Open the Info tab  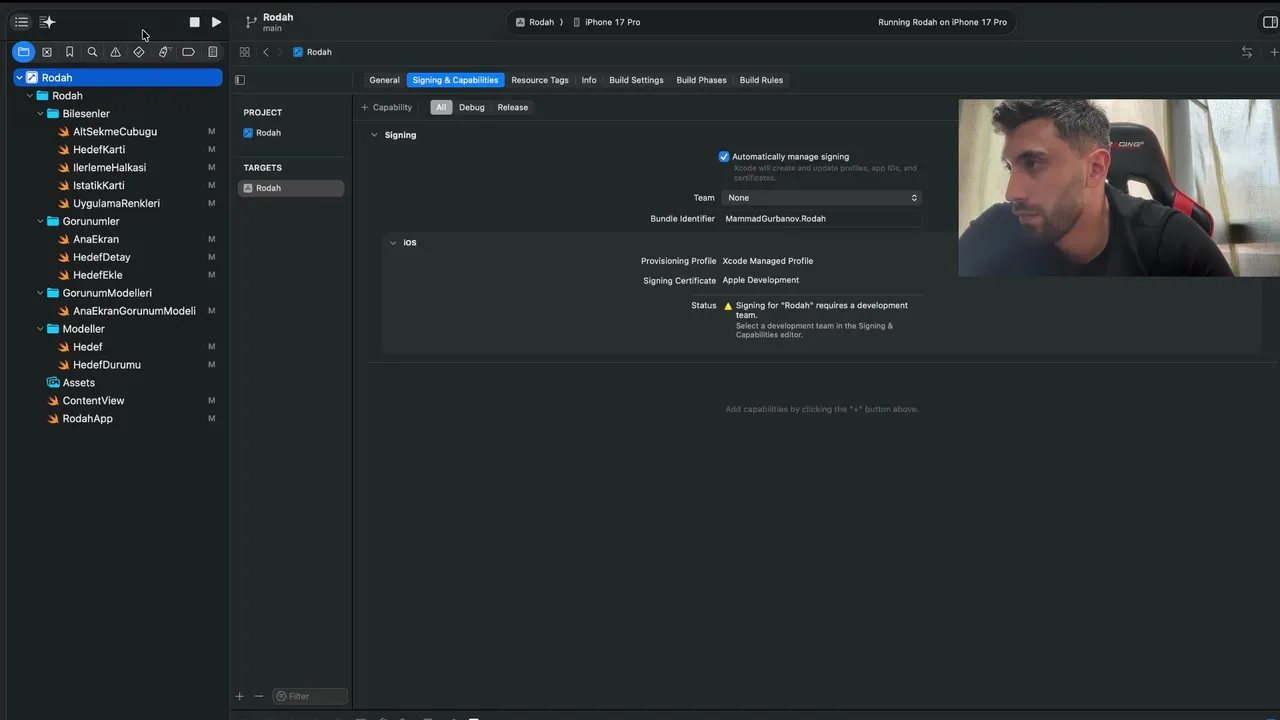click(589, 80)
